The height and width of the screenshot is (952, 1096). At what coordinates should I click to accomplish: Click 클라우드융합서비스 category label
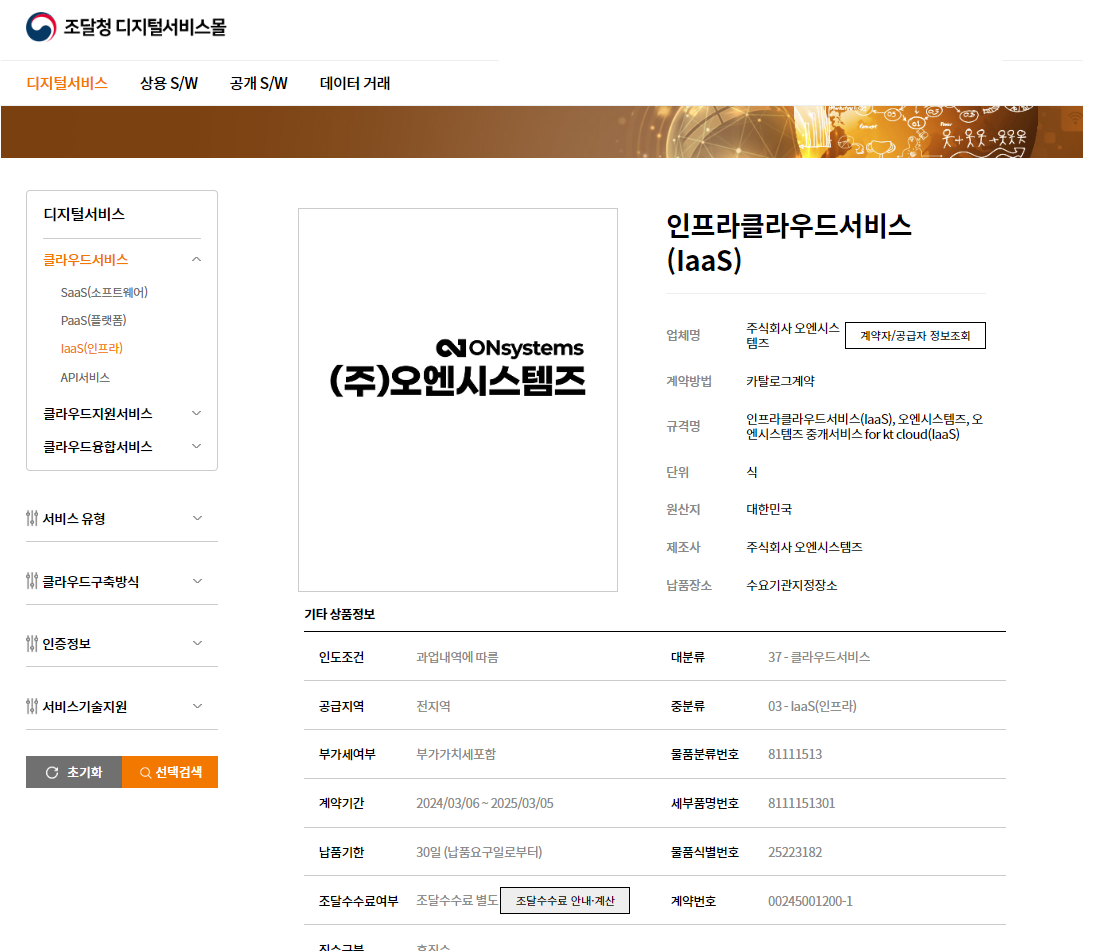(98, 447)
